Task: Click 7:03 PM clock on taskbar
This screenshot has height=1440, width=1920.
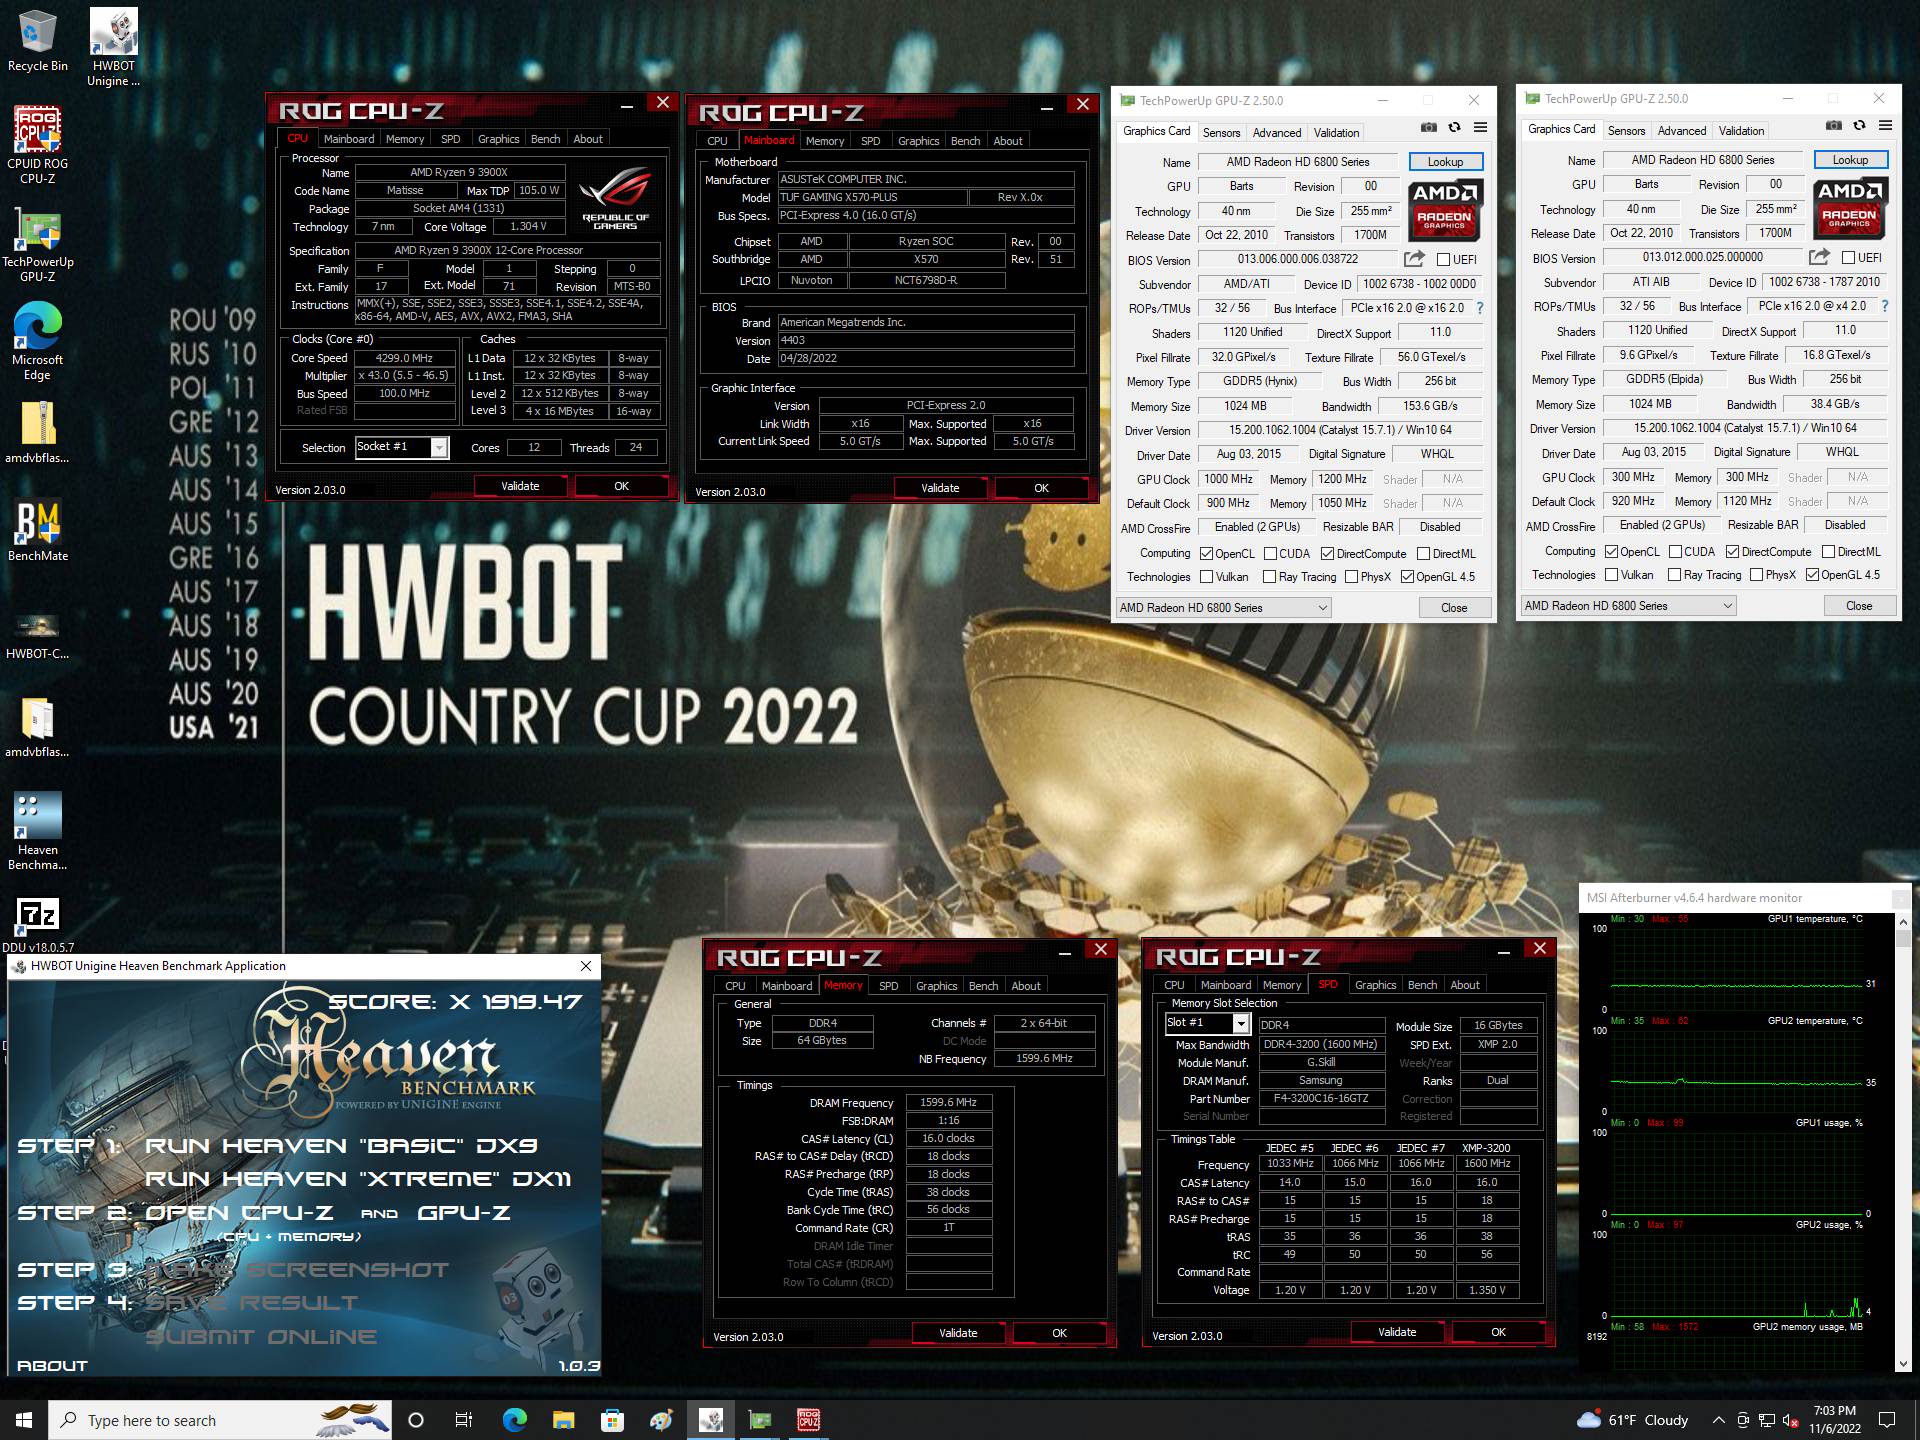Action: pyautogui.click(x=1834, y=1411)
